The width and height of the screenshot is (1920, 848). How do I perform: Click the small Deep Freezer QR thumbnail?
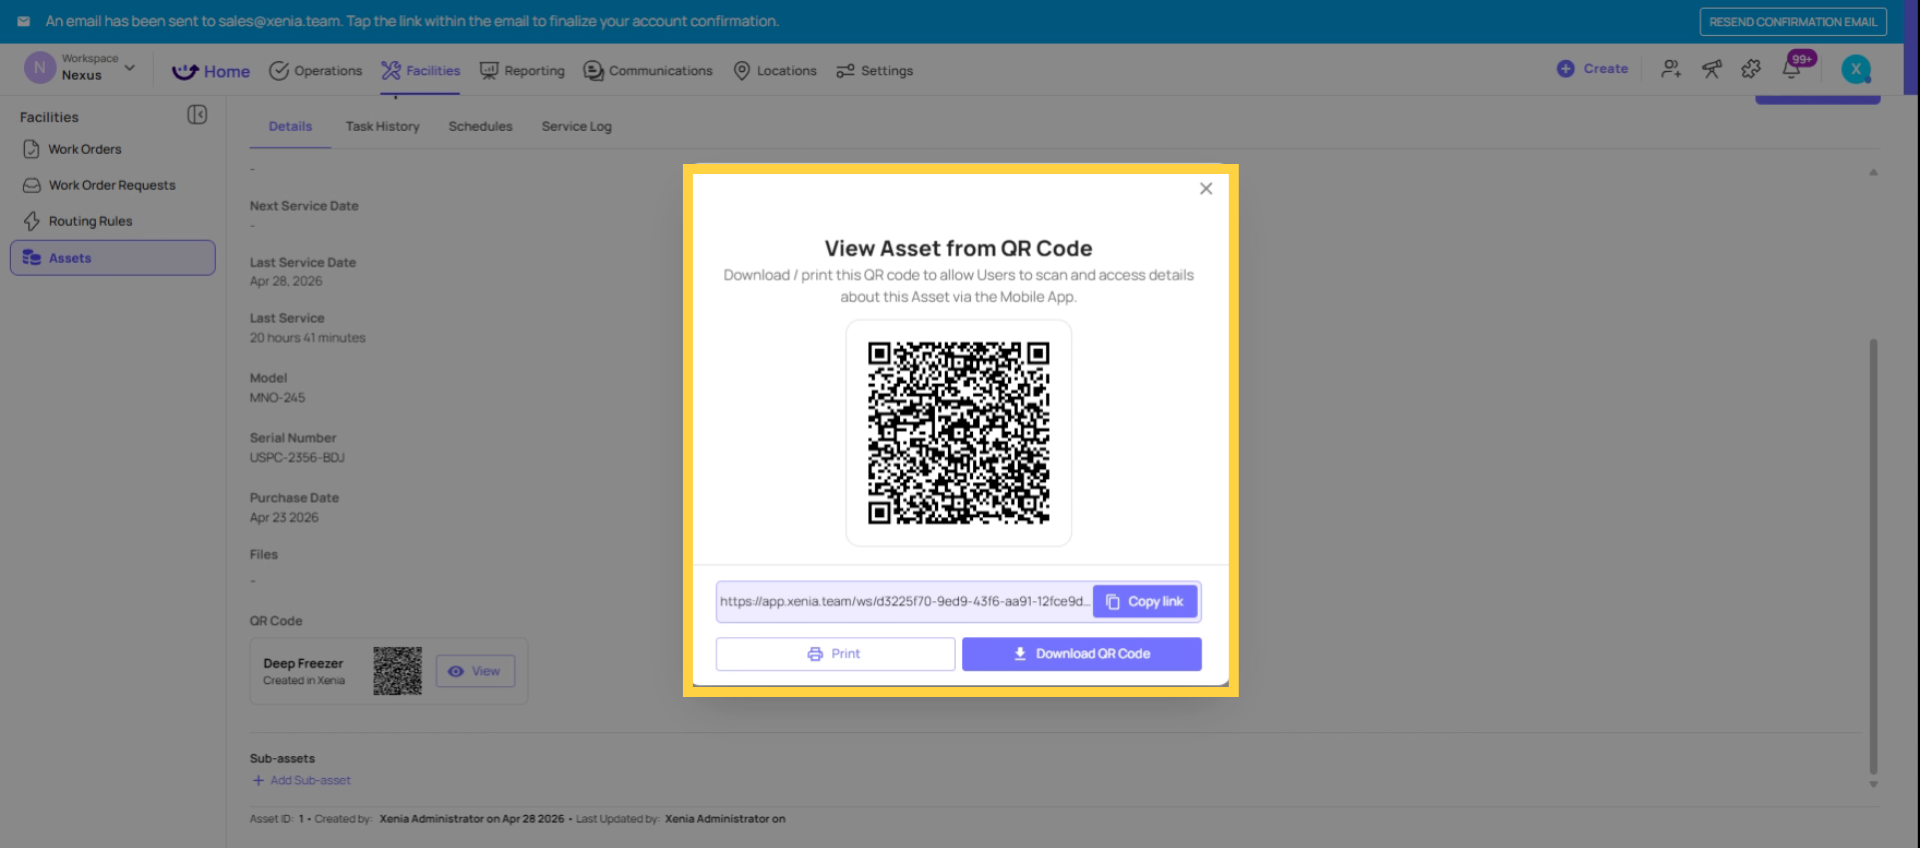(397, 671)
